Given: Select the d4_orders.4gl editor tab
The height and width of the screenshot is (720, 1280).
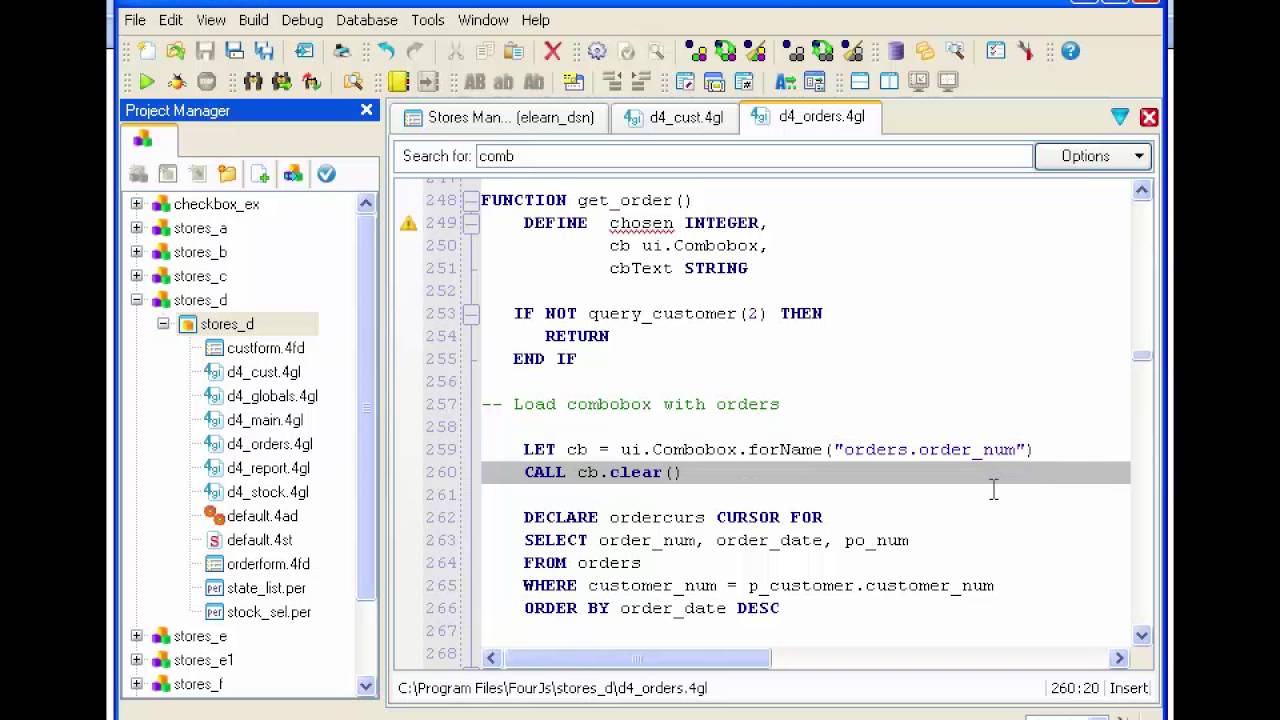Looking at the screenshot, I should (809, 116).
